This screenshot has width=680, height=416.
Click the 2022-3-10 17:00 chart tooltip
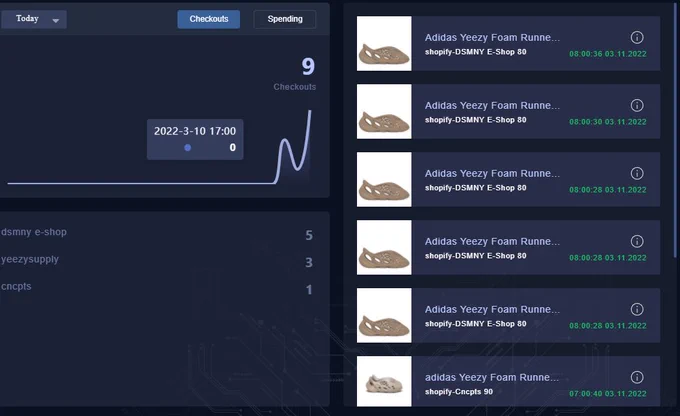pos(195,139)
